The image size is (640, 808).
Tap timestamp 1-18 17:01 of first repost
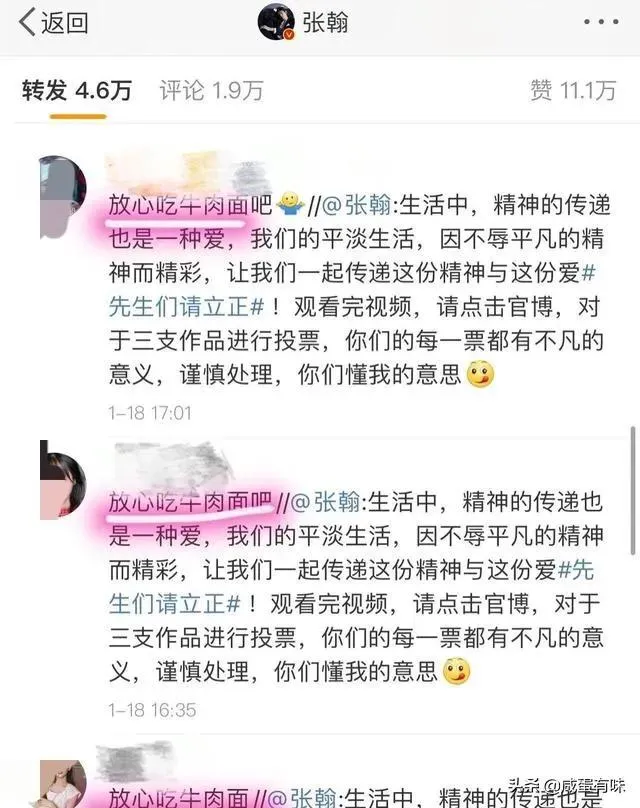150,413
